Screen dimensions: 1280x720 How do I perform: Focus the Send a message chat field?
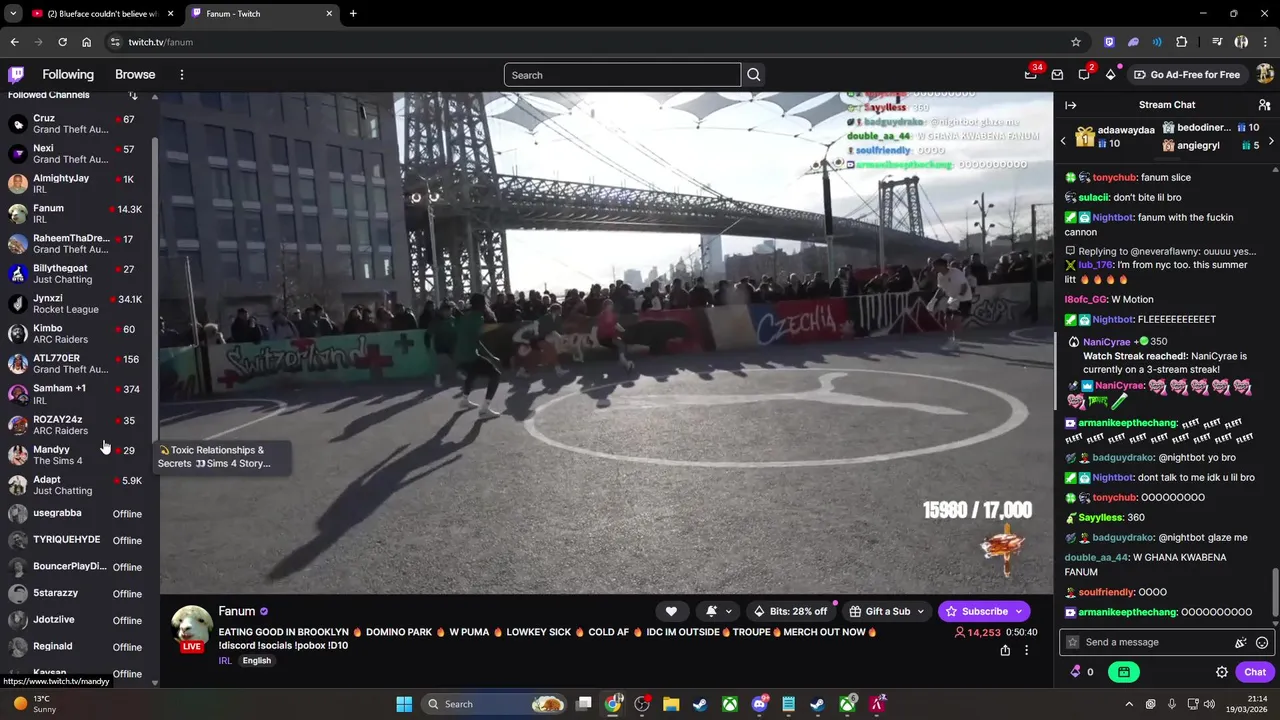[1149, 643]
